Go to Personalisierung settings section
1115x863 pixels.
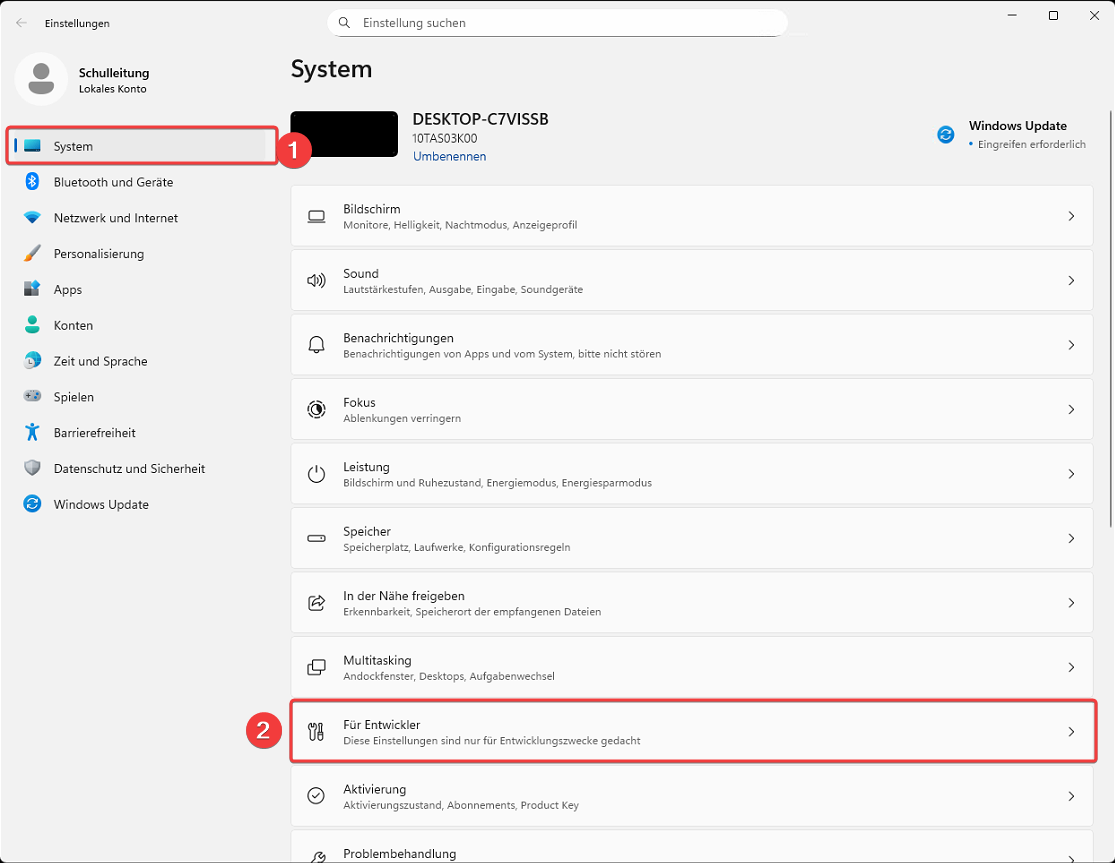pyautogui.click(x=98, y=254)
